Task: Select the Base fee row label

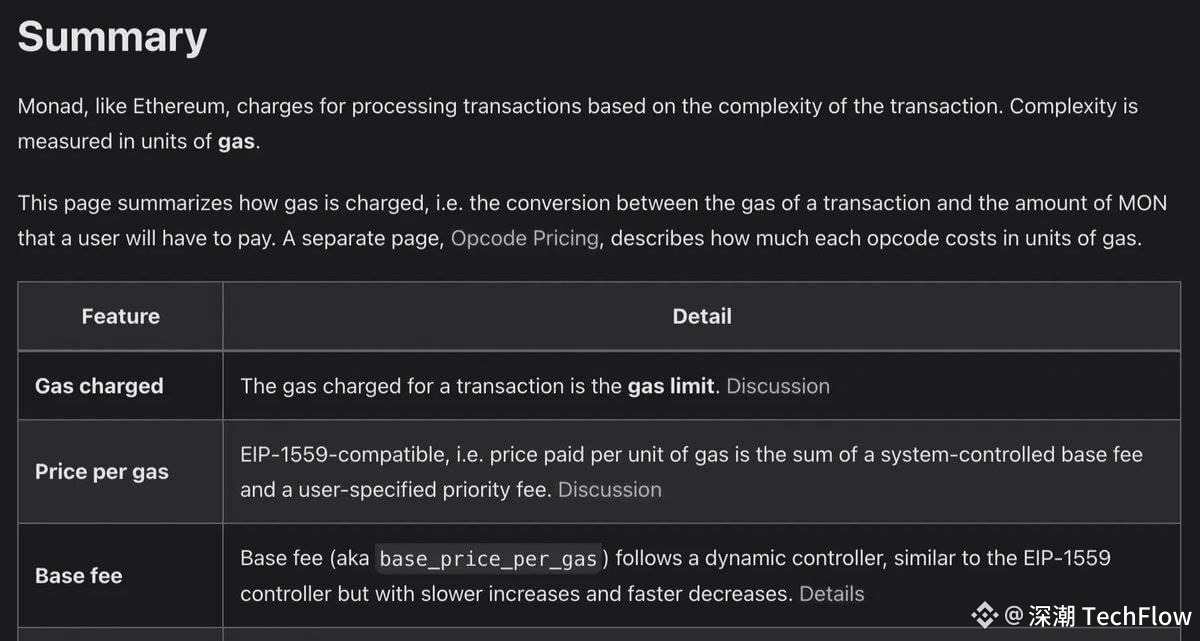Action: pyautogui.click(x=79, y=576)
